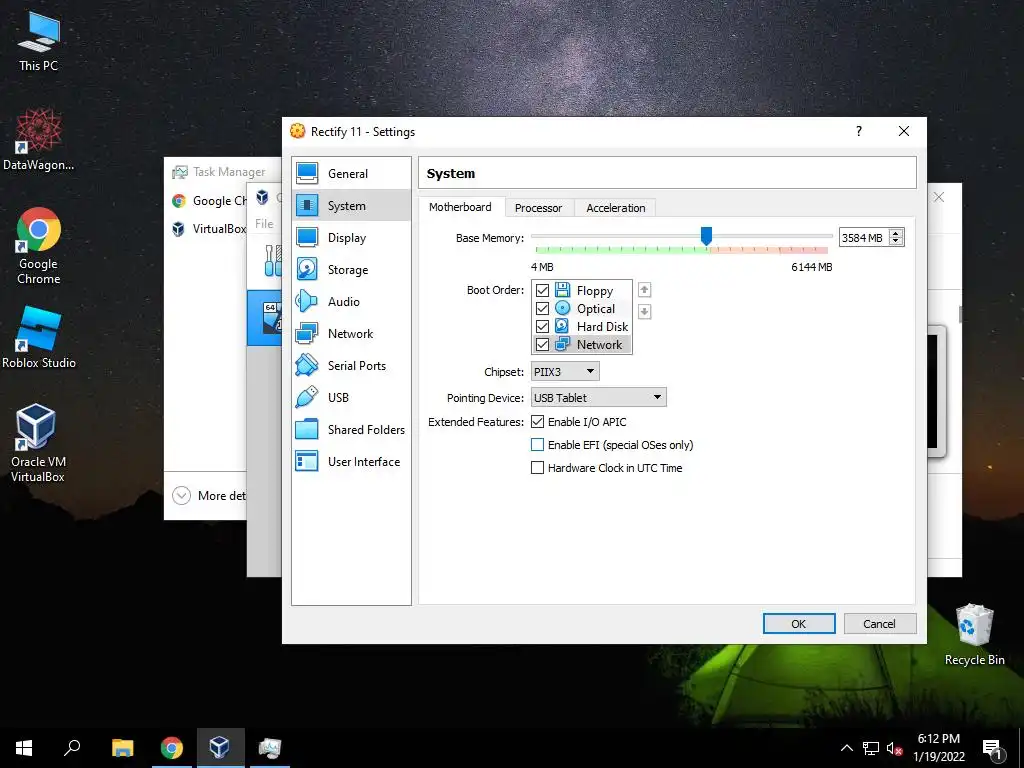Open the notification center icon
The image size is (1024, 768).
coord(993,749)
